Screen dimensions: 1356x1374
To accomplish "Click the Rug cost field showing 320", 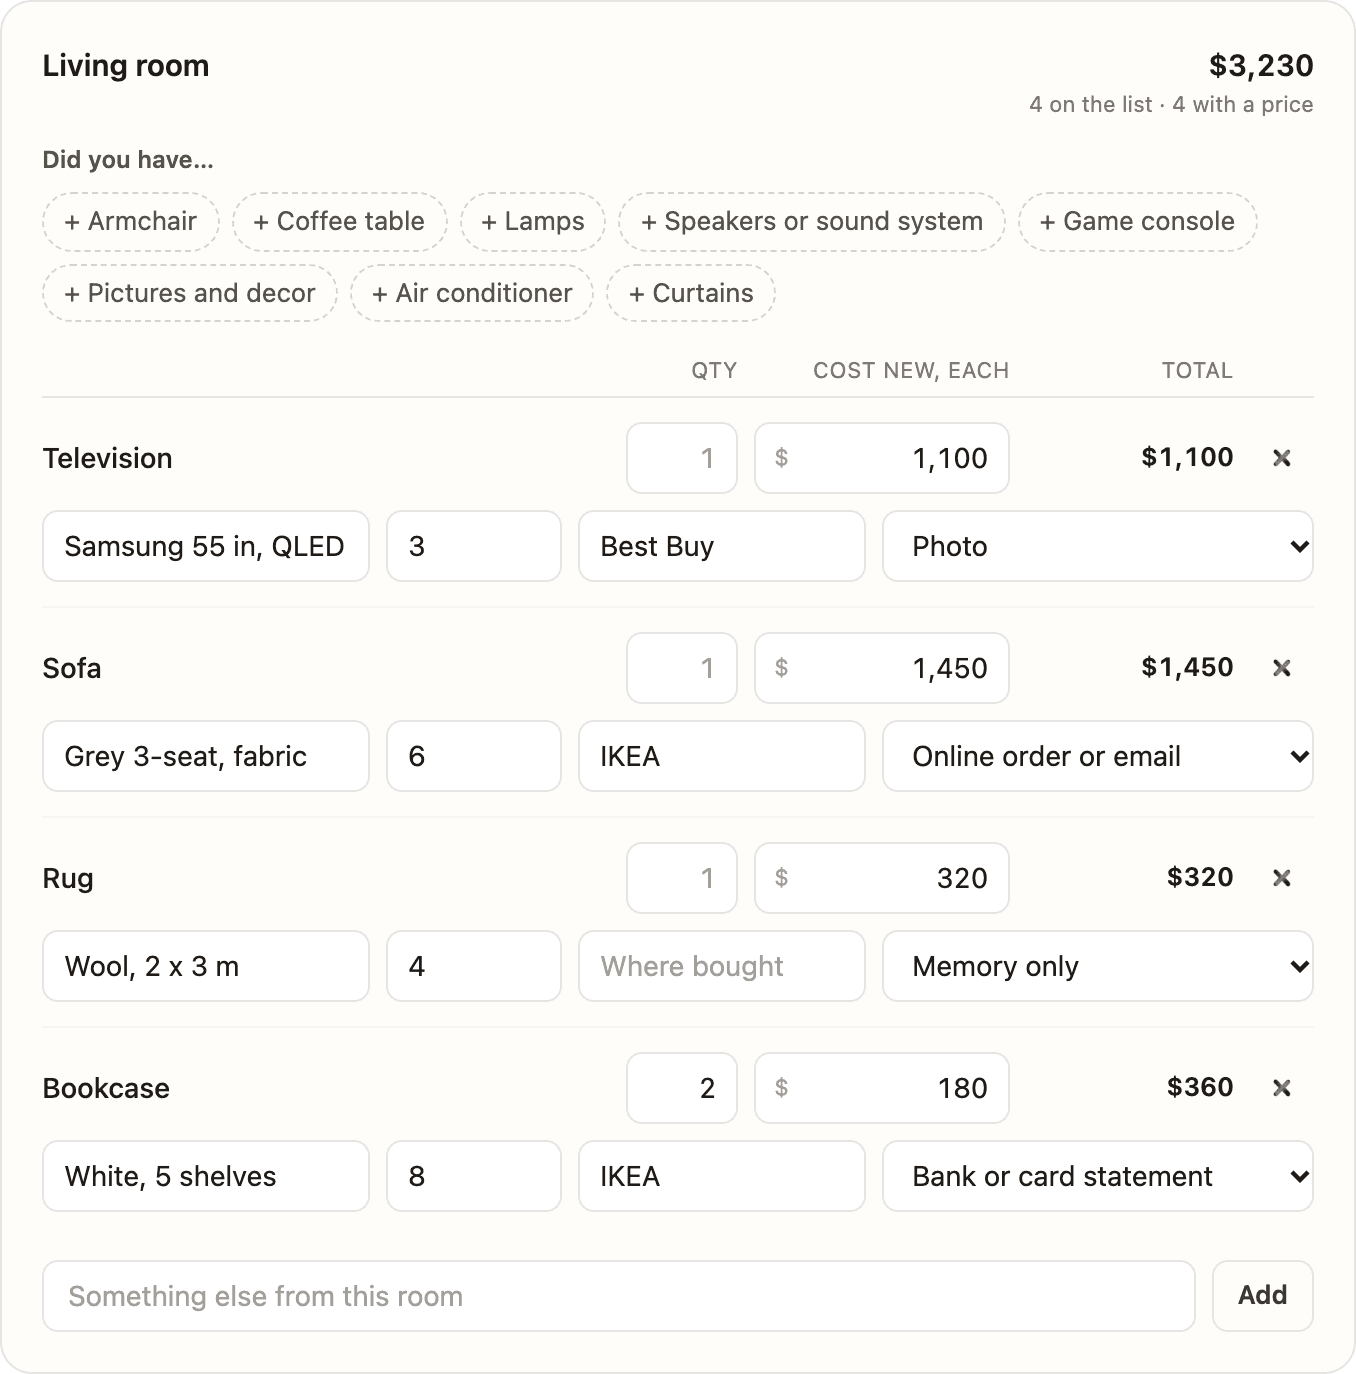I will click(882, 878).
